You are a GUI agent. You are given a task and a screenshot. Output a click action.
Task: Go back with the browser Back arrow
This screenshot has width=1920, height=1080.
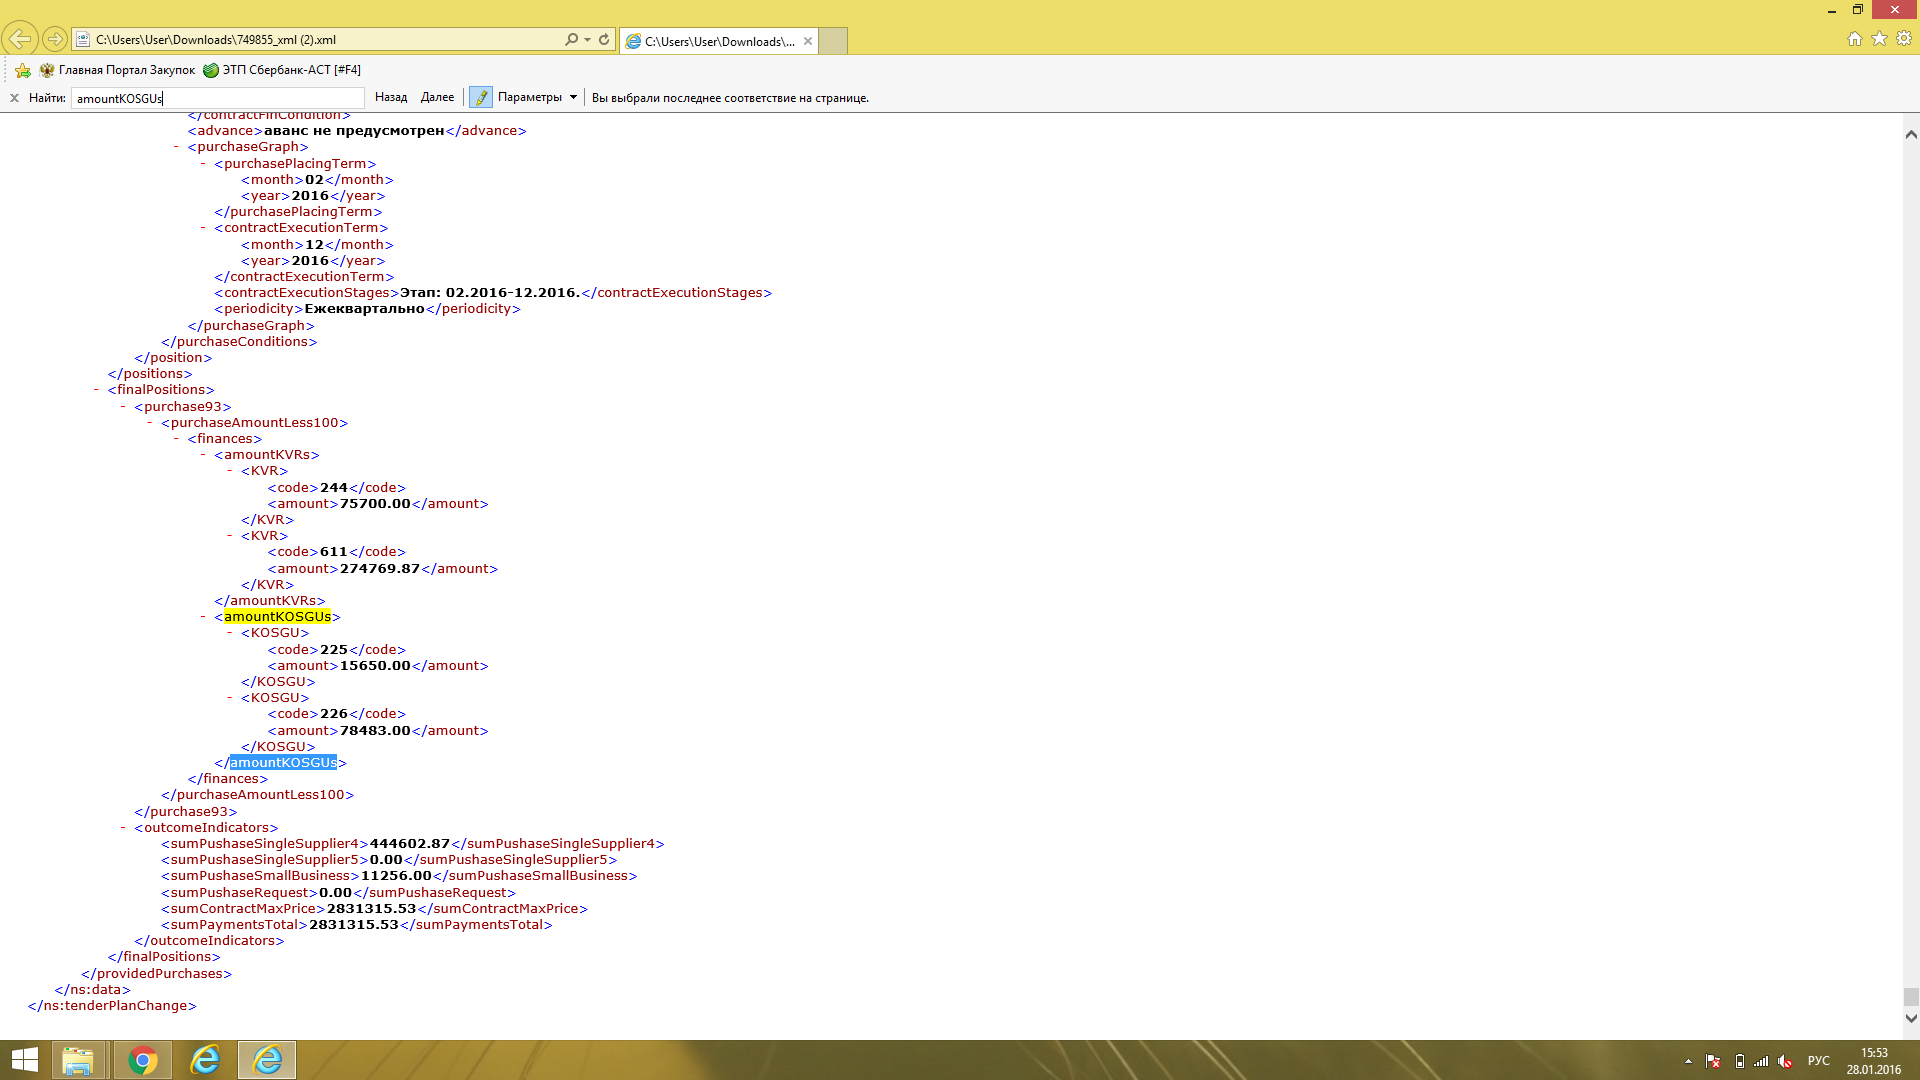coord(20,39)
